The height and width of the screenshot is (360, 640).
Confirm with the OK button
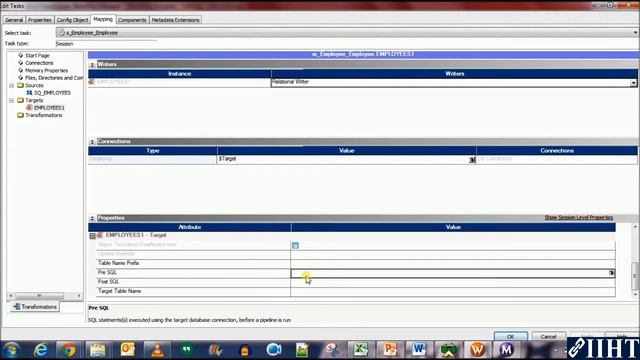(x=511, y=337)
